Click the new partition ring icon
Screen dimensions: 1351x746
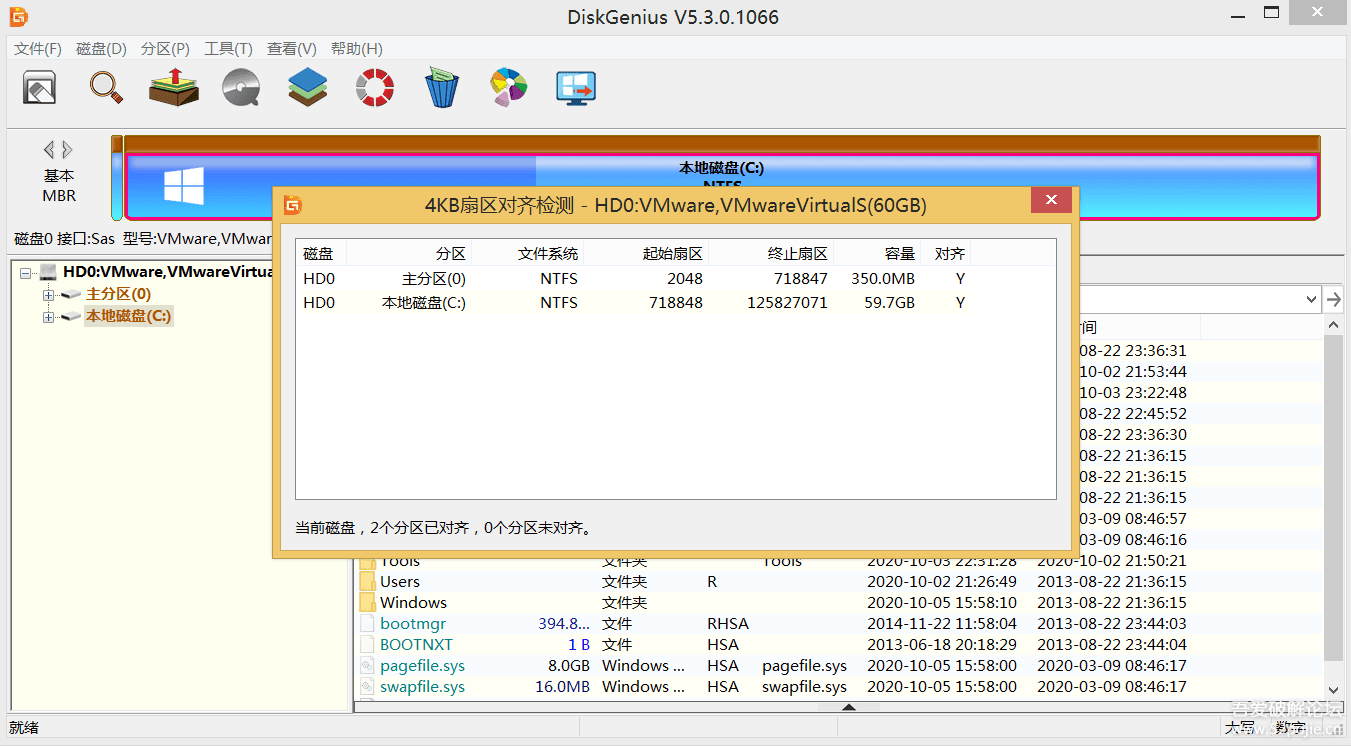coord(374,88)
